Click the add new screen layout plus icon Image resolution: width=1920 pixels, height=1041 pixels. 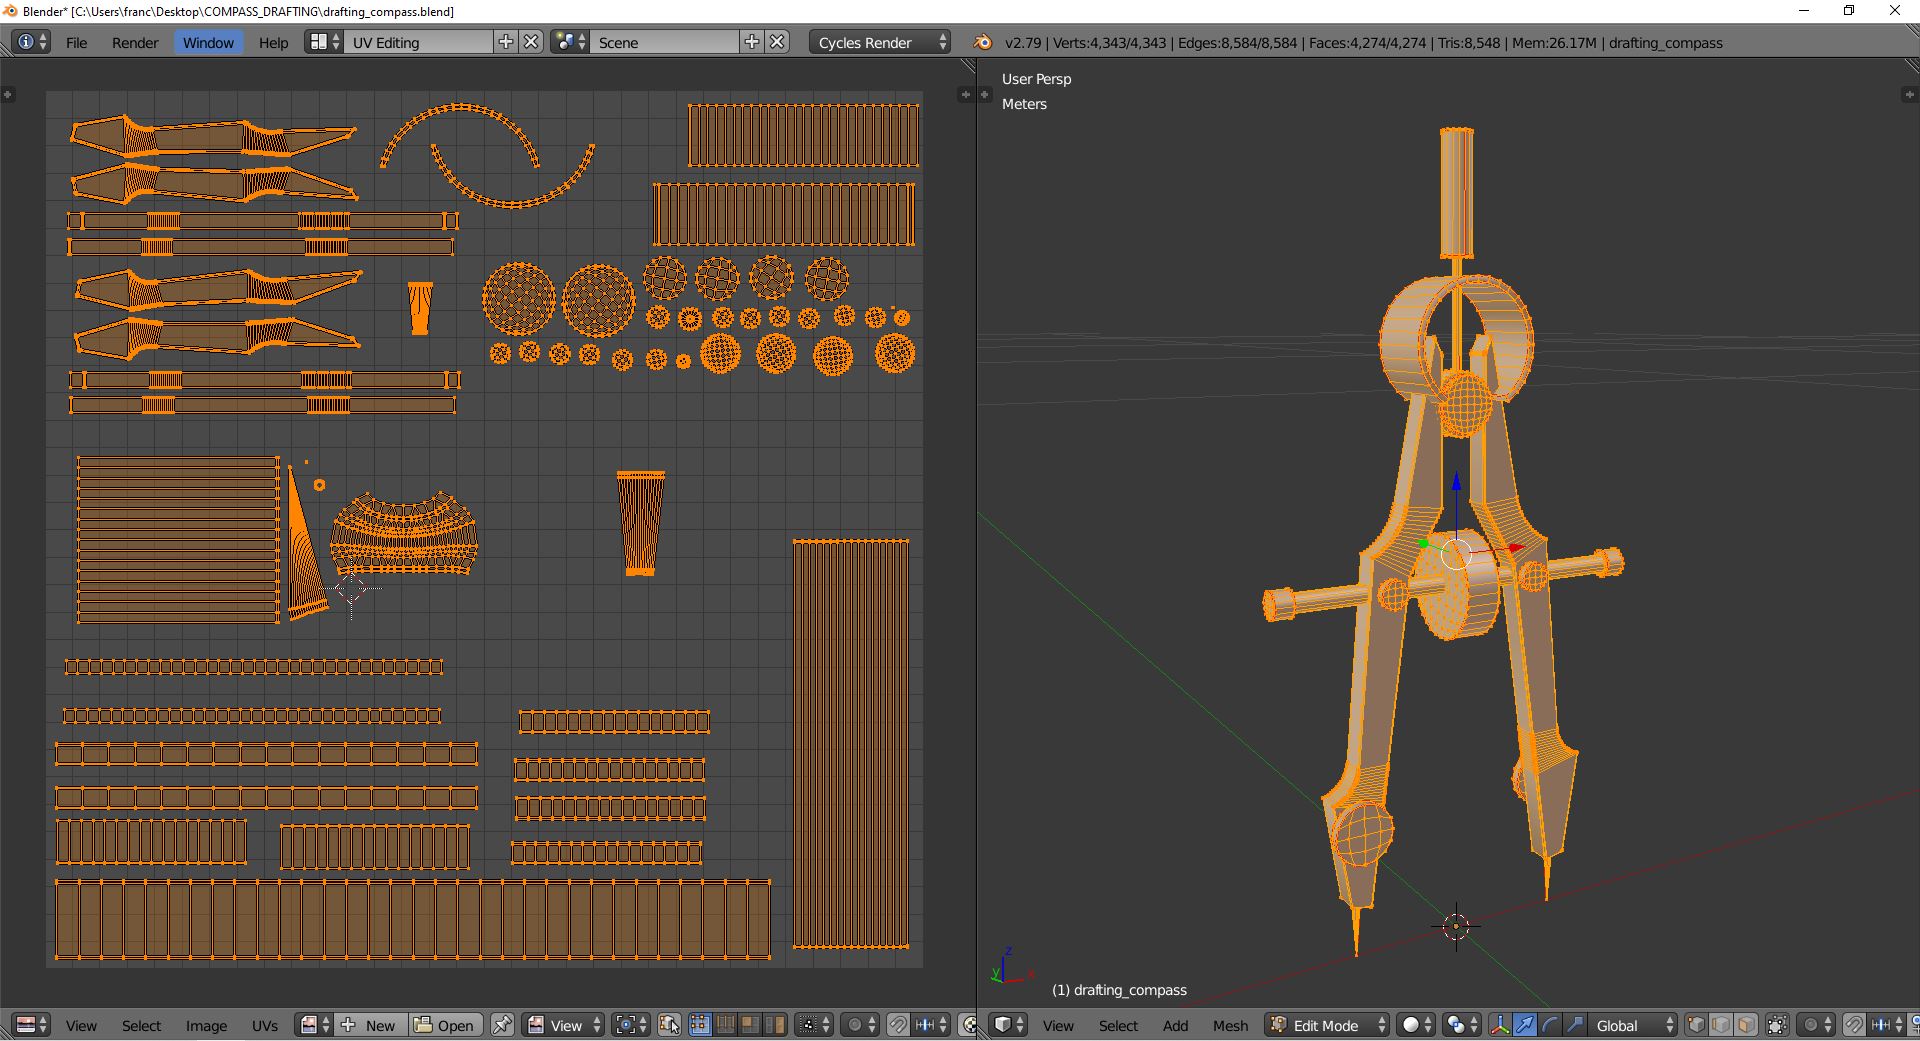[506, 42]
